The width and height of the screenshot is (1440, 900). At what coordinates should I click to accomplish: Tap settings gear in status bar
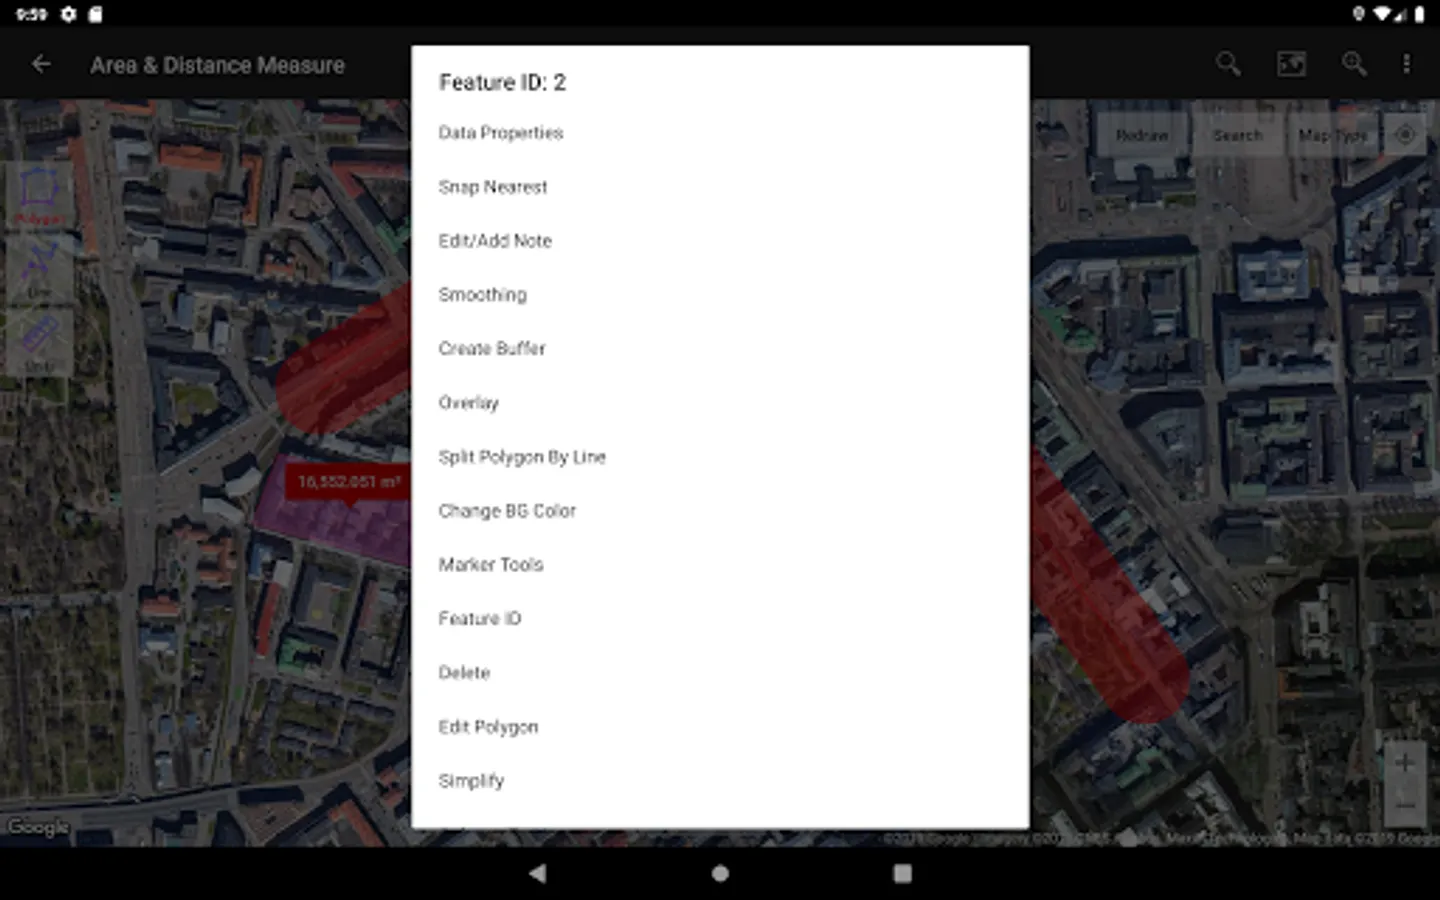[68, 14]
